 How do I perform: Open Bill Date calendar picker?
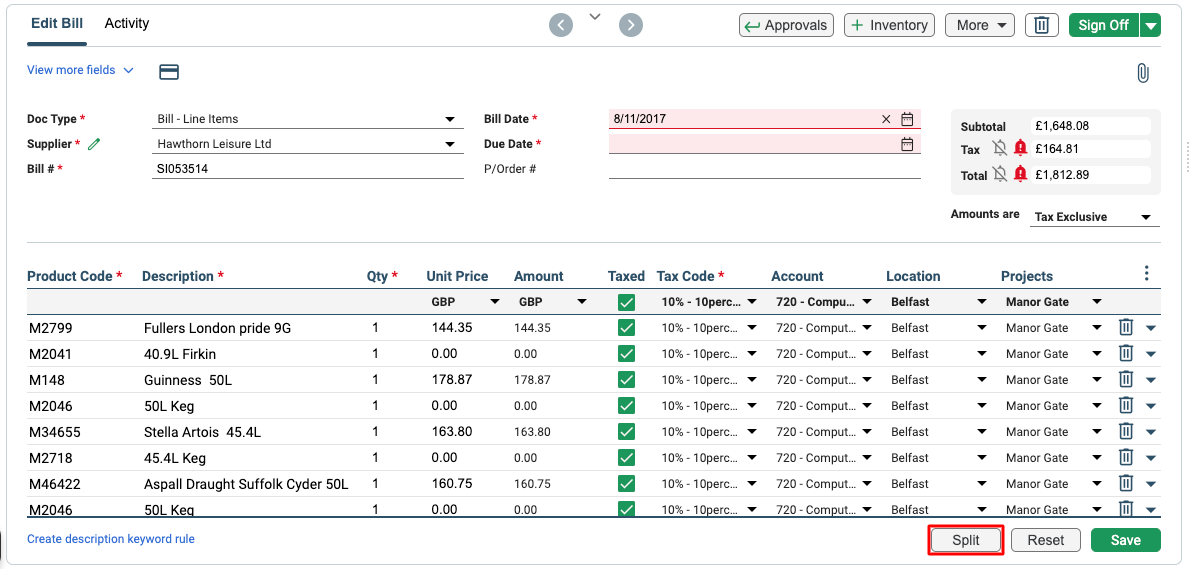pyautogui.click(x=907, y=119)
